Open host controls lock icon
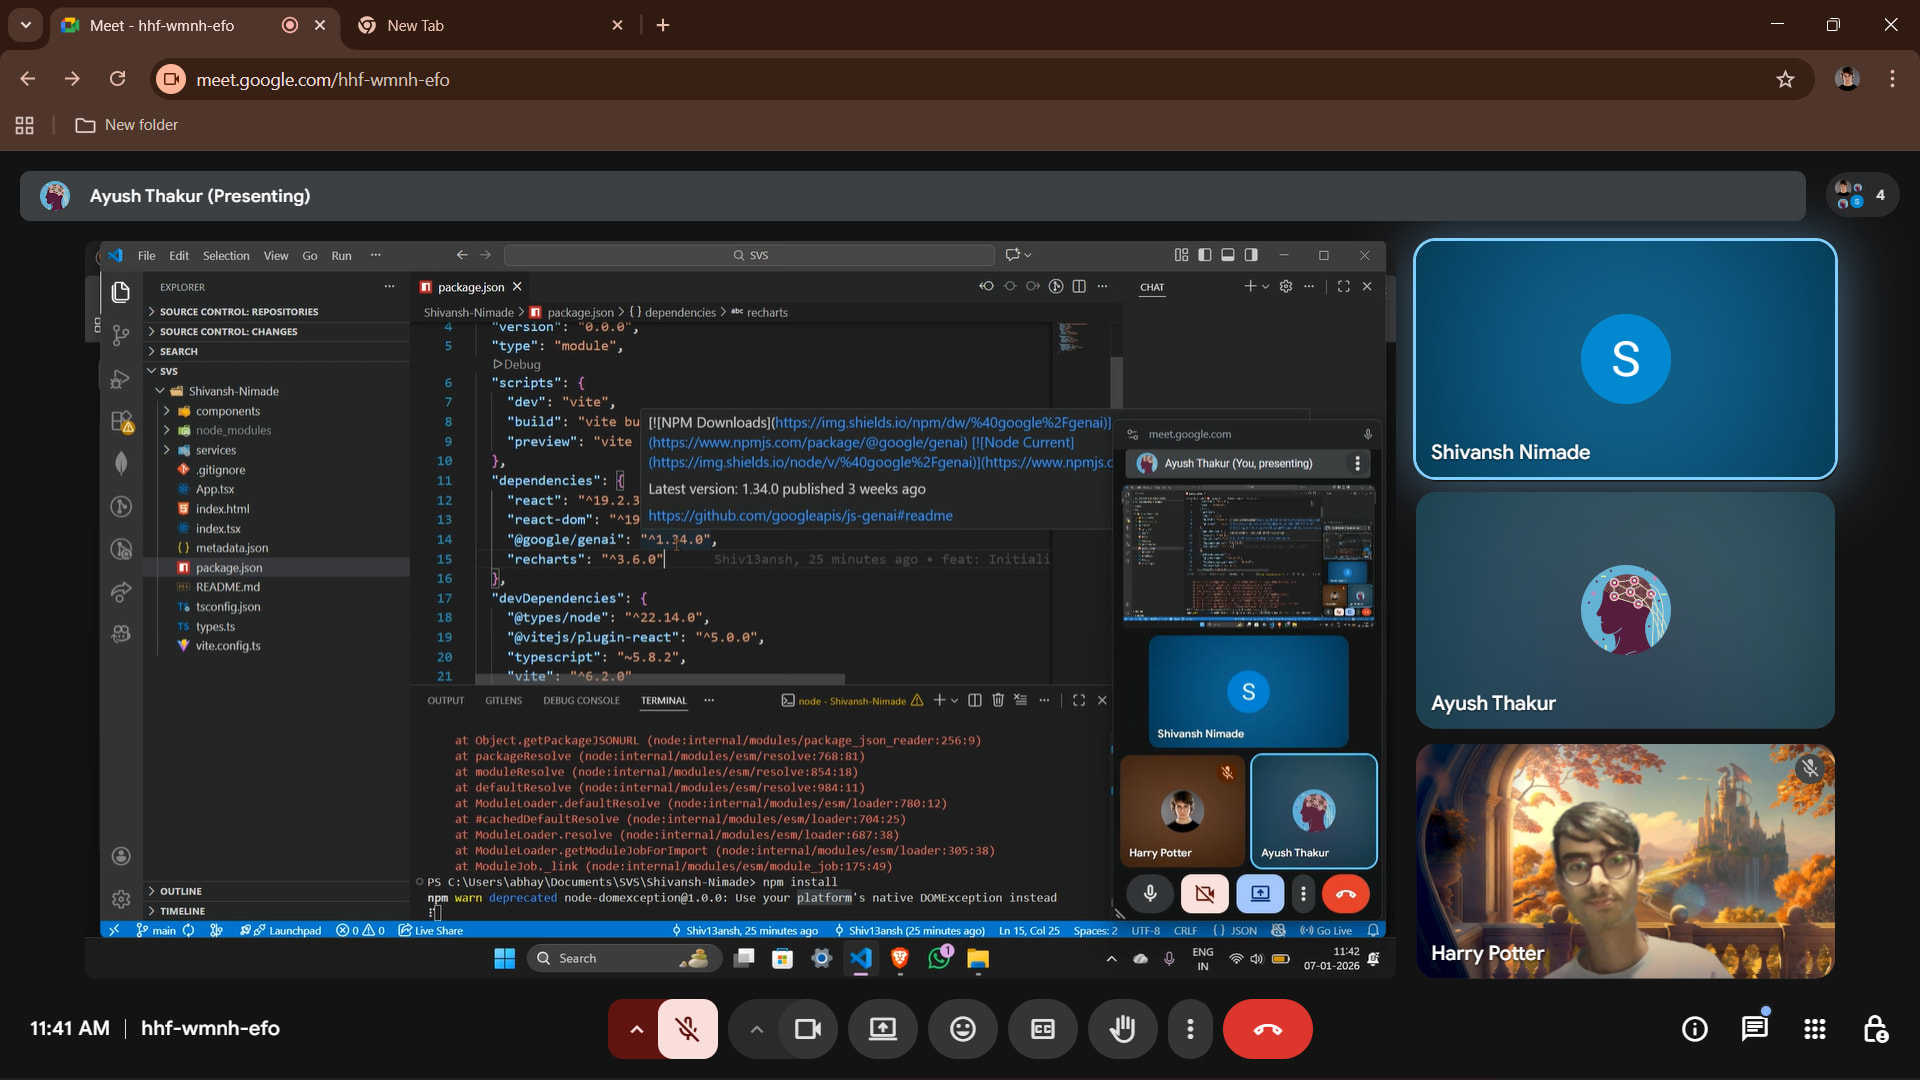Image resolution: width=1920 pixels, height=1080 pixels. point(1875,1029)
